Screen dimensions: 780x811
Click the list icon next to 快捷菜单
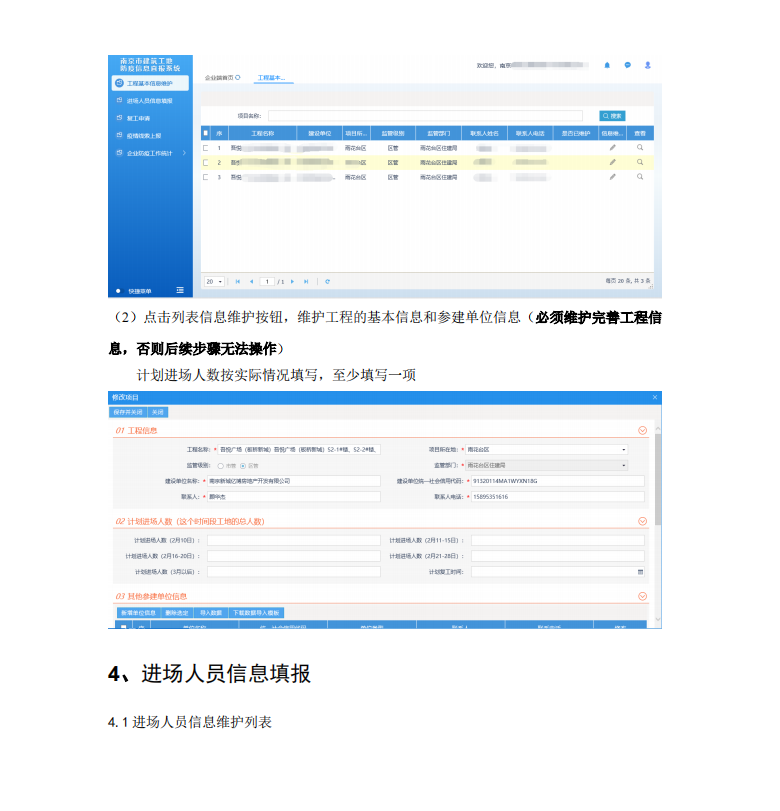[180, 290]
